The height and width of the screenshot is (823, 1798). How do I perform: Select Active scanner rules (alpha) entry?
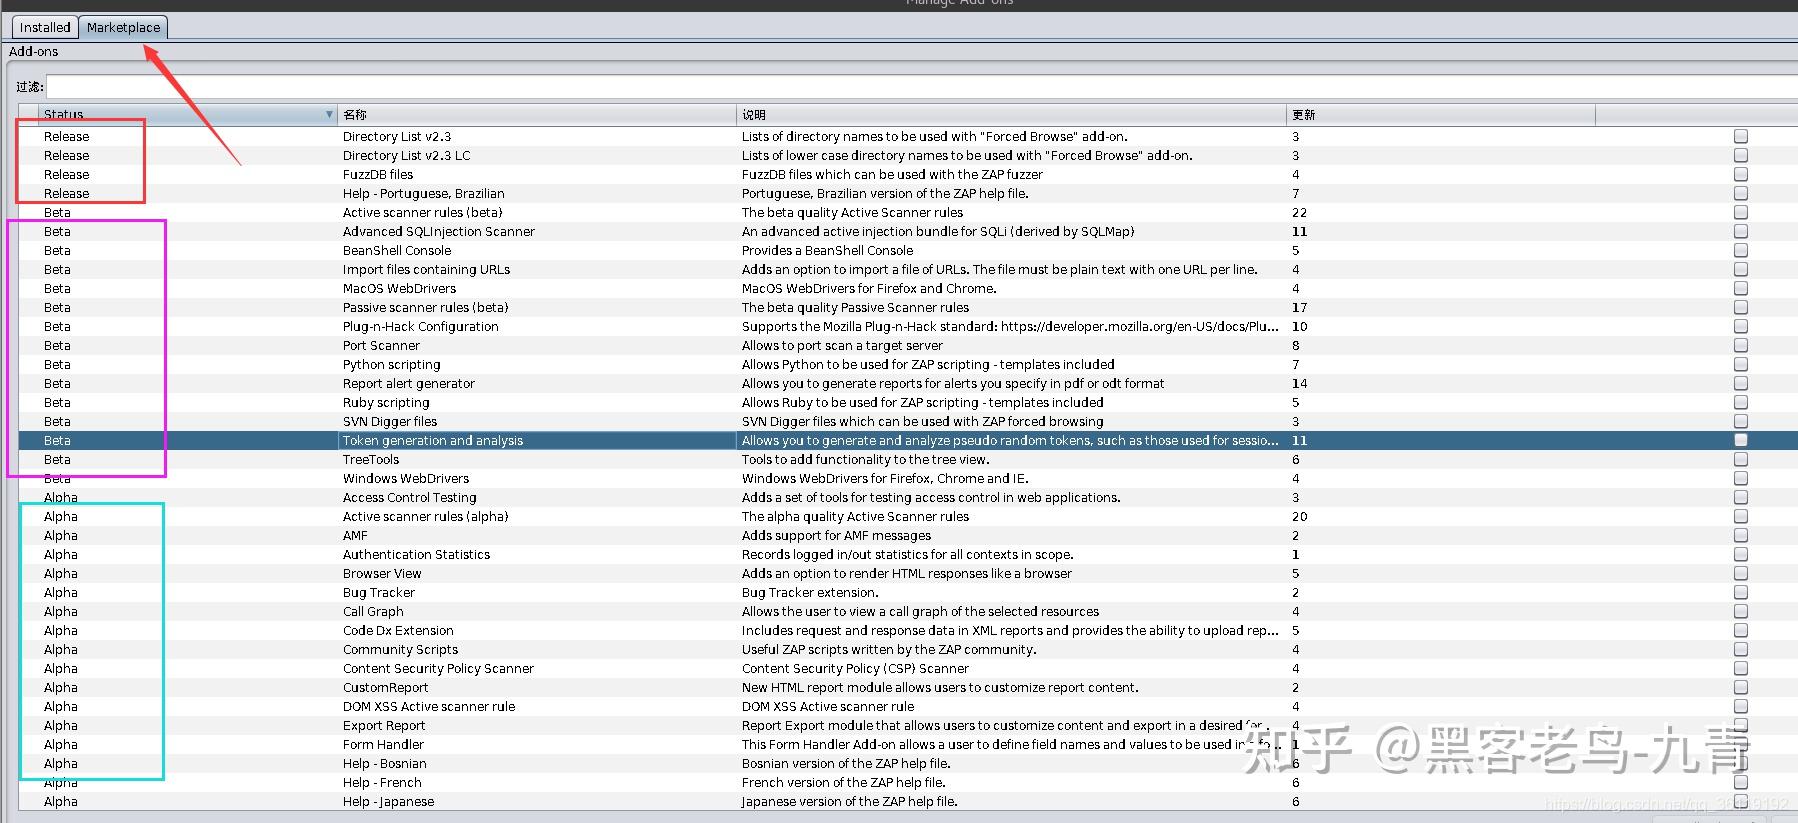click(x=425, y=516)
